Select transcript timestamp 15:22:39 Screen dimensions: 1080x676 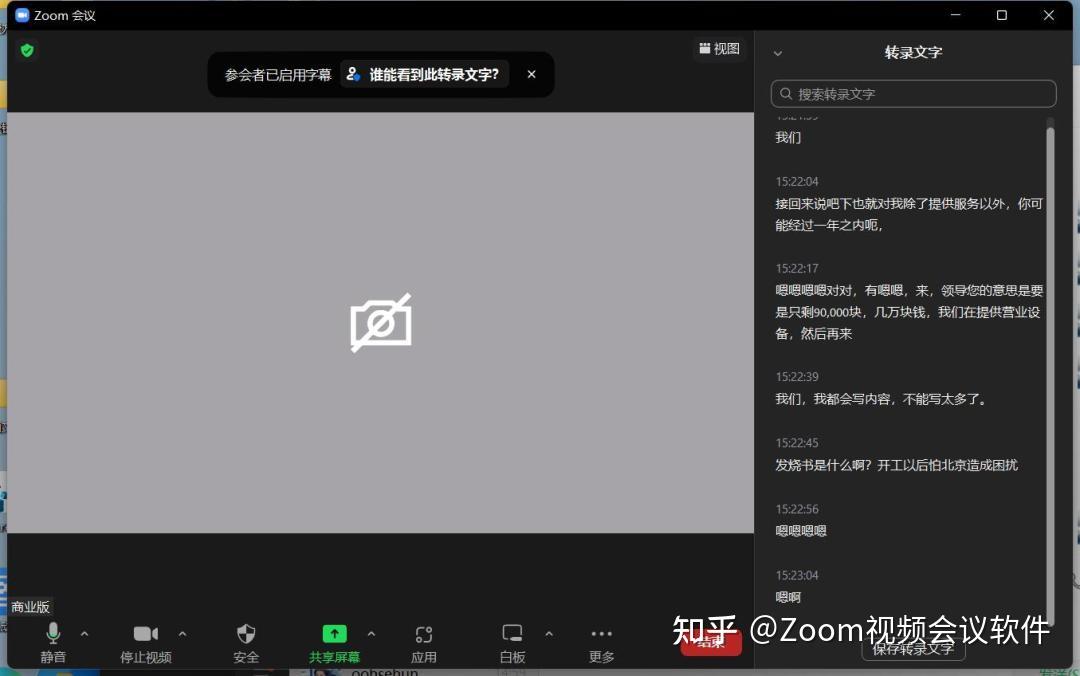click(797, 376)
